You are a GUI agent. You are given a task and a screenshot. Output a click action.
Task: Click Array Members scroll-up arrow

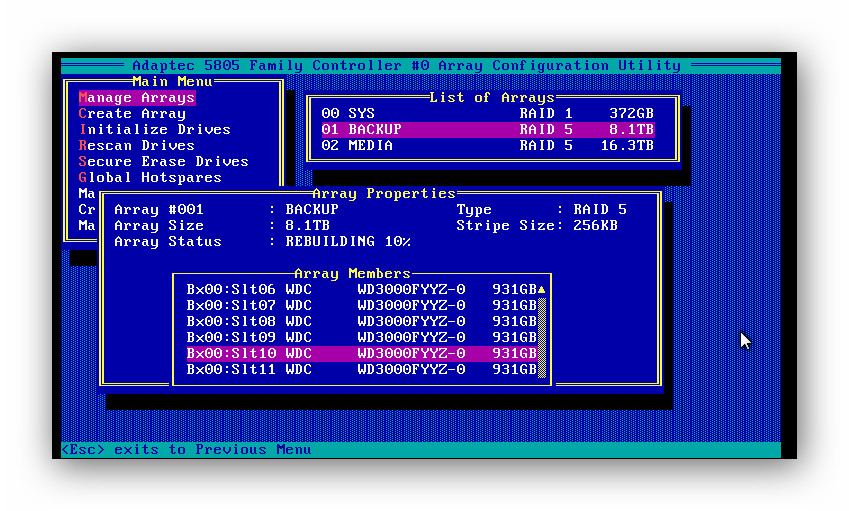point(542,290)
